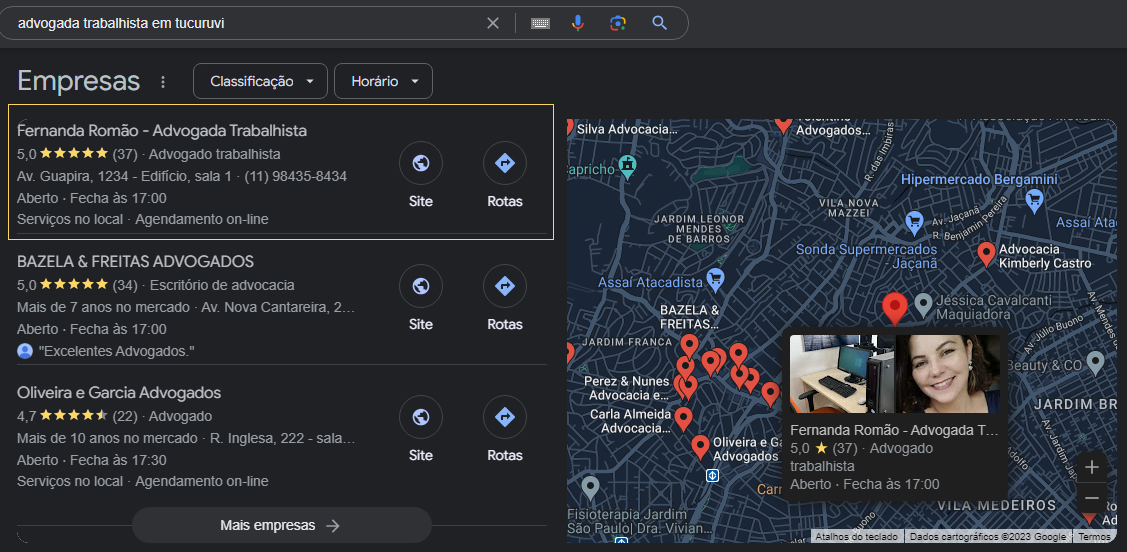Zoom in on the map with plus
1127x552 pixels.
[1092, 467]
